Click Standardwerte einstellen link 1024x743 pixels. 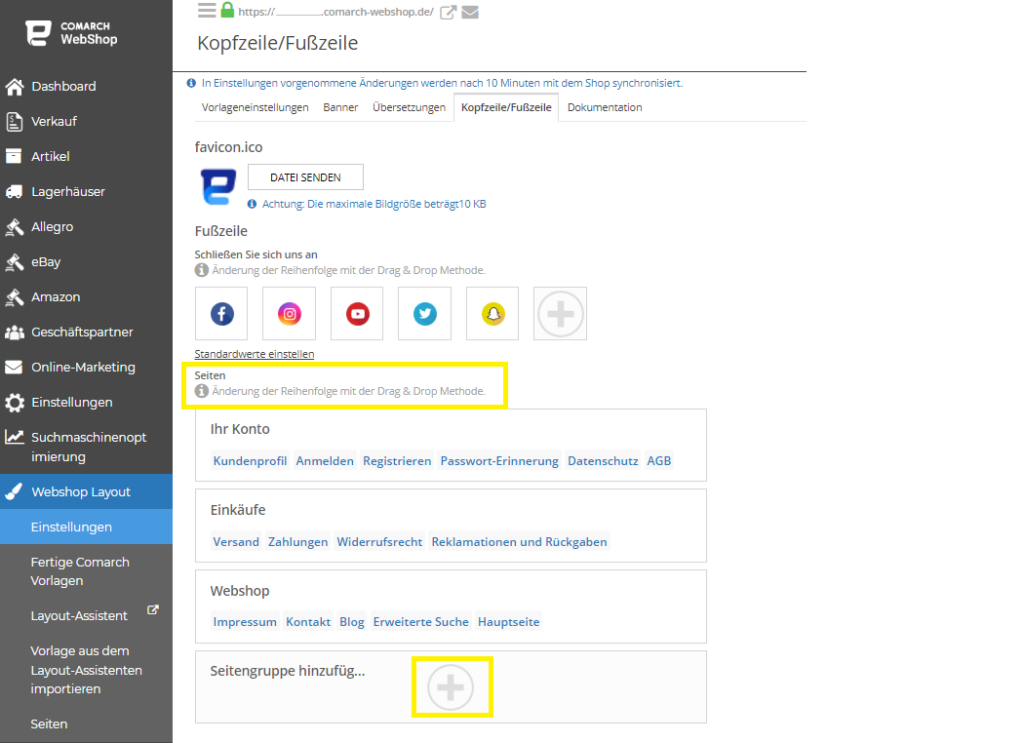[x=254, y=354]
